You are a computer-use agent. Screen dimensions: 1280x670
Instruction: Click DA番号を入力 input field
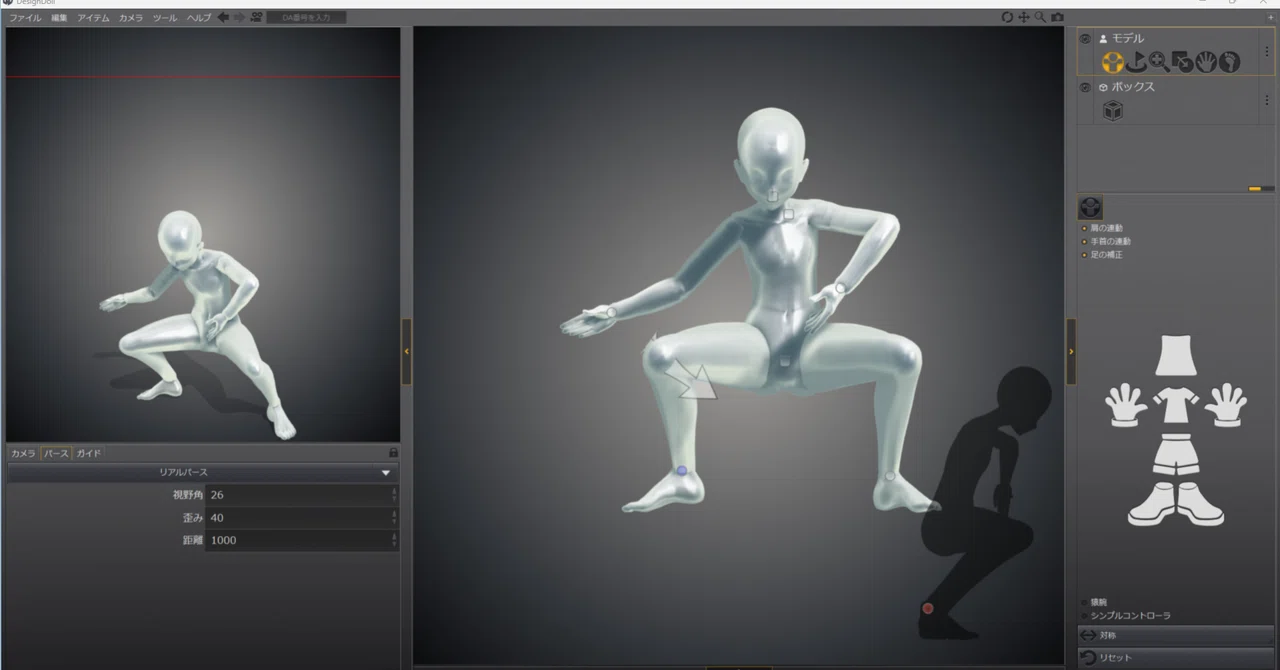pyautogui.click(x=306, y=17)
